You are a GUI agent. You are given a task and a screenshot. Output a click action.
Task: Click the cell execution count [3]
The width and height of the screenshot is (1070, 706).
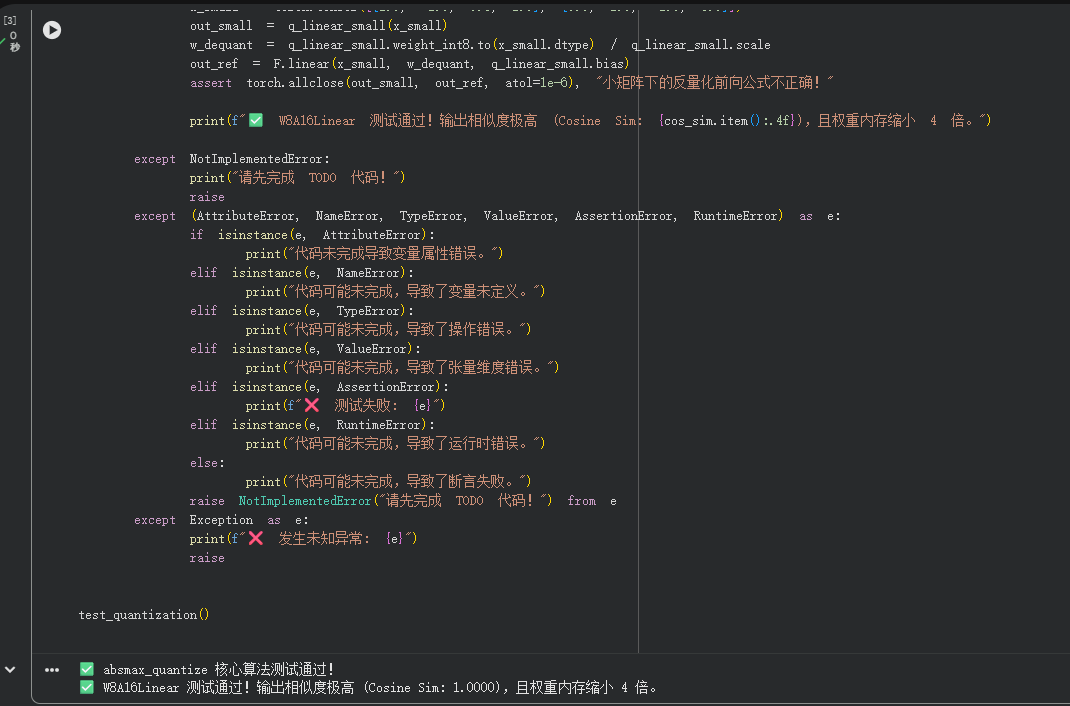click(10, 20)
